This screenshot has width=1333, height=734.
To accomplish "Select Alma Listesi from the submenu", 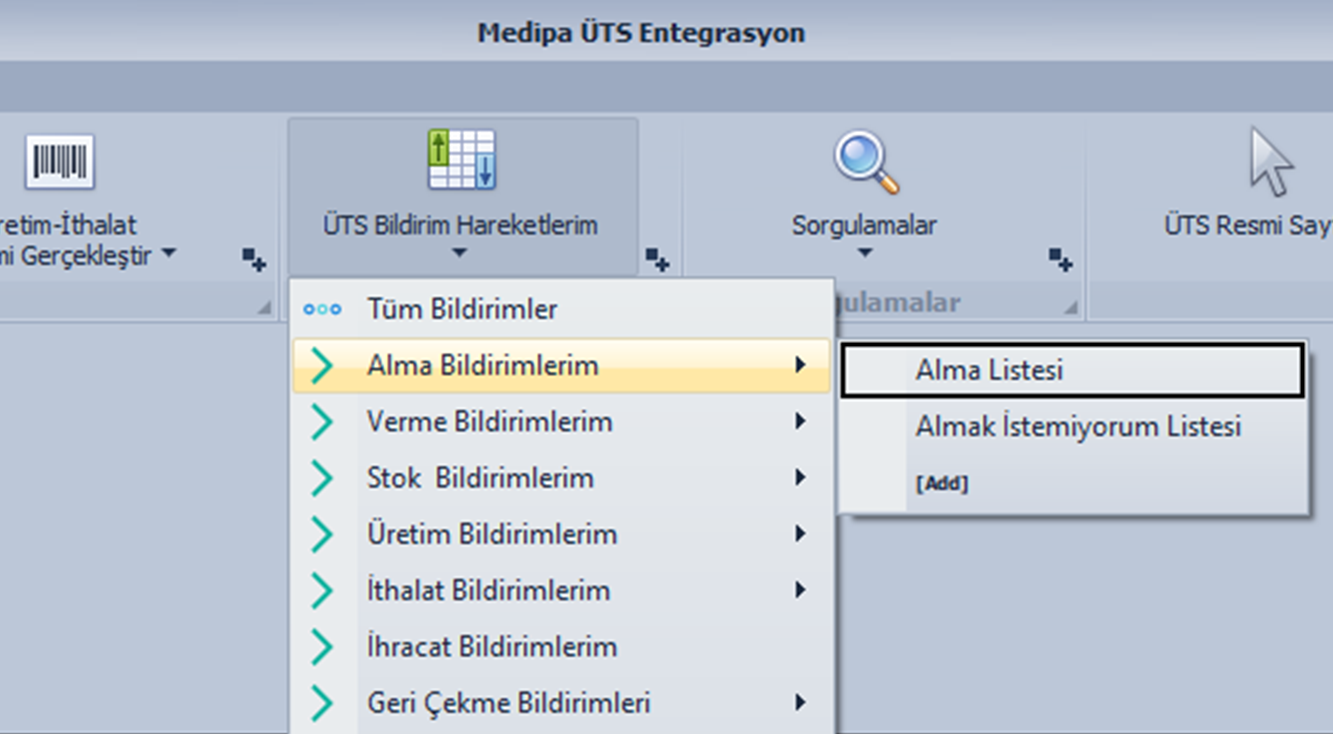I will click(x=988, y=371).
